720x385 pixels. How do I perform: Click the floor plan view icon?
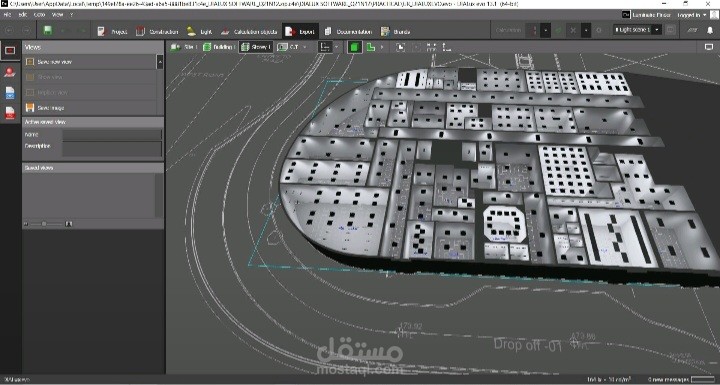click(x=325, y=47)
